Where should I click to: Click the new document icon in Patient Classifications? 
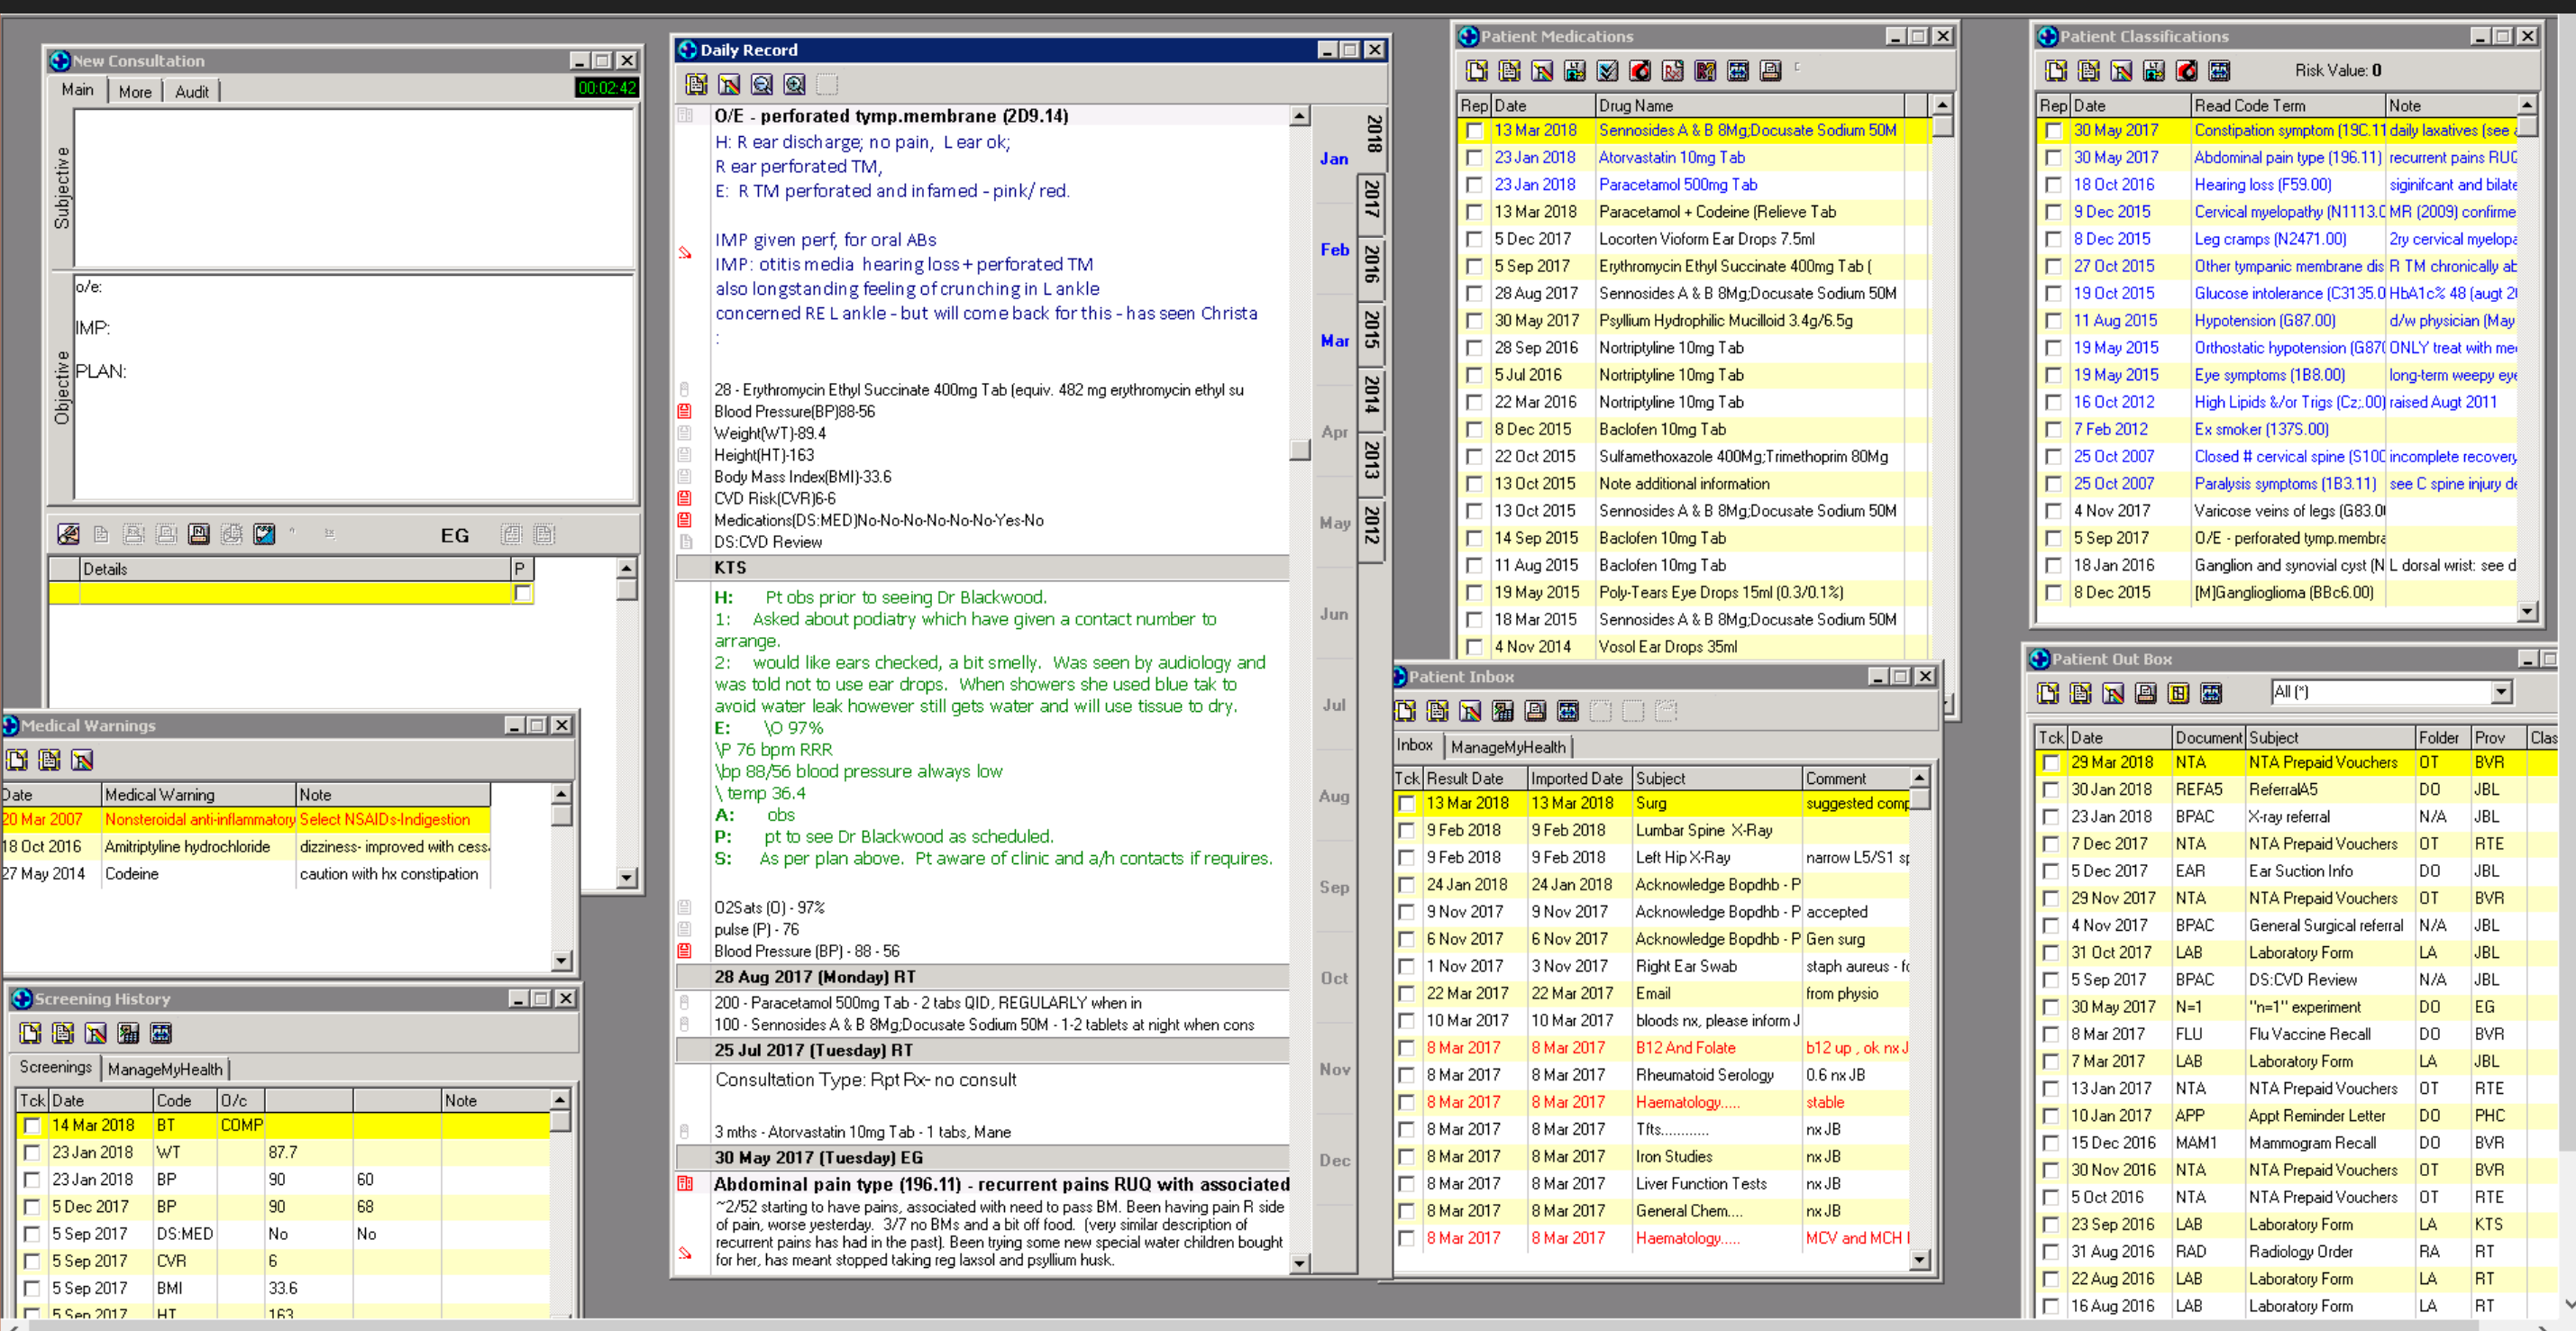point(2056,71)
